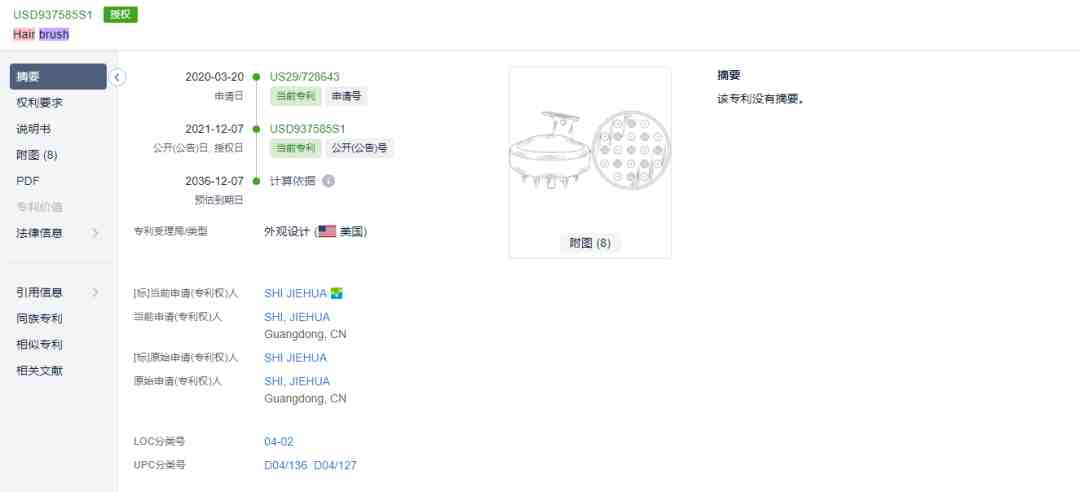Image resolution: width=1080 pixels, height=492 pixels.
Task: Click UPC classification D04/136 link
Action: coord(286,465)
